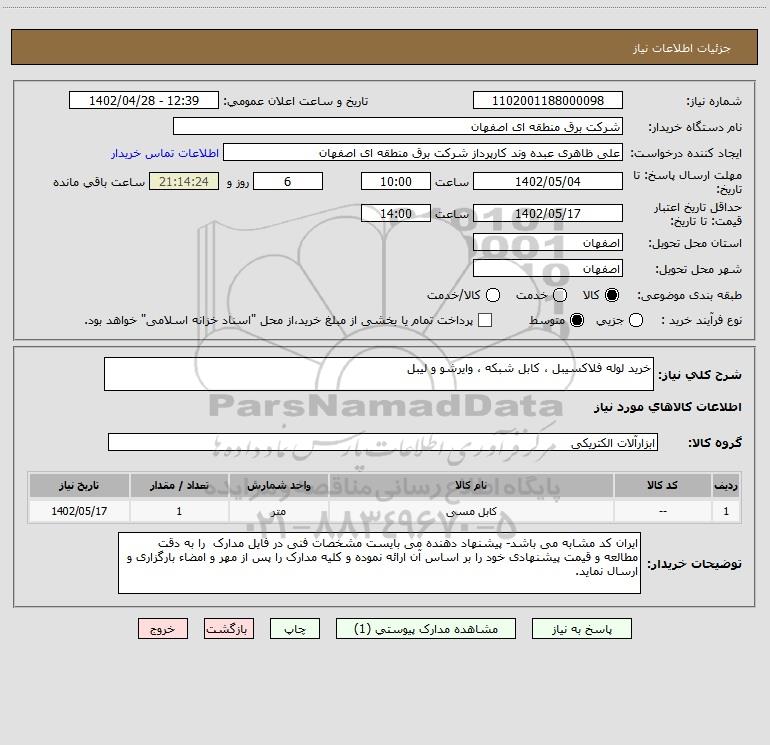Select the کالا/خدمت radio button

click(x=493, y=295)
